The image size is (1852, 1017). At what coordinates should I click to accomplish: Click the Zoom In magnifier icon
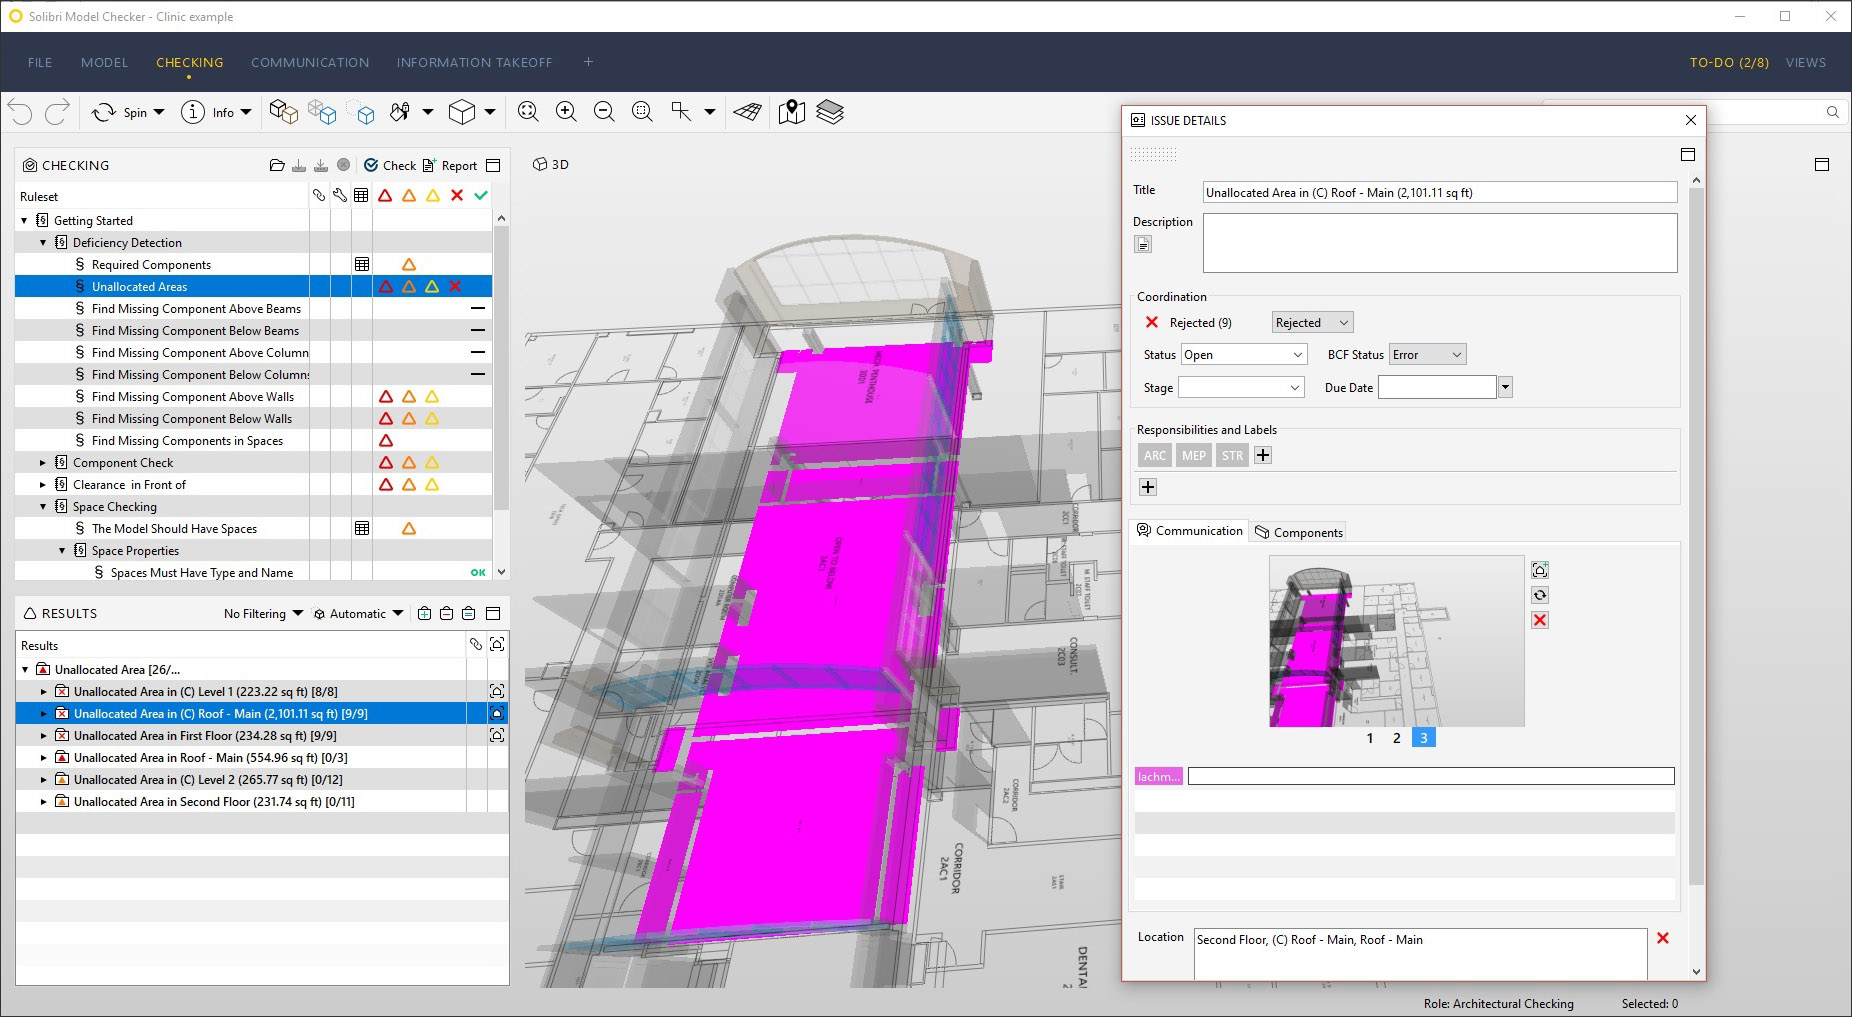[566, 112]
